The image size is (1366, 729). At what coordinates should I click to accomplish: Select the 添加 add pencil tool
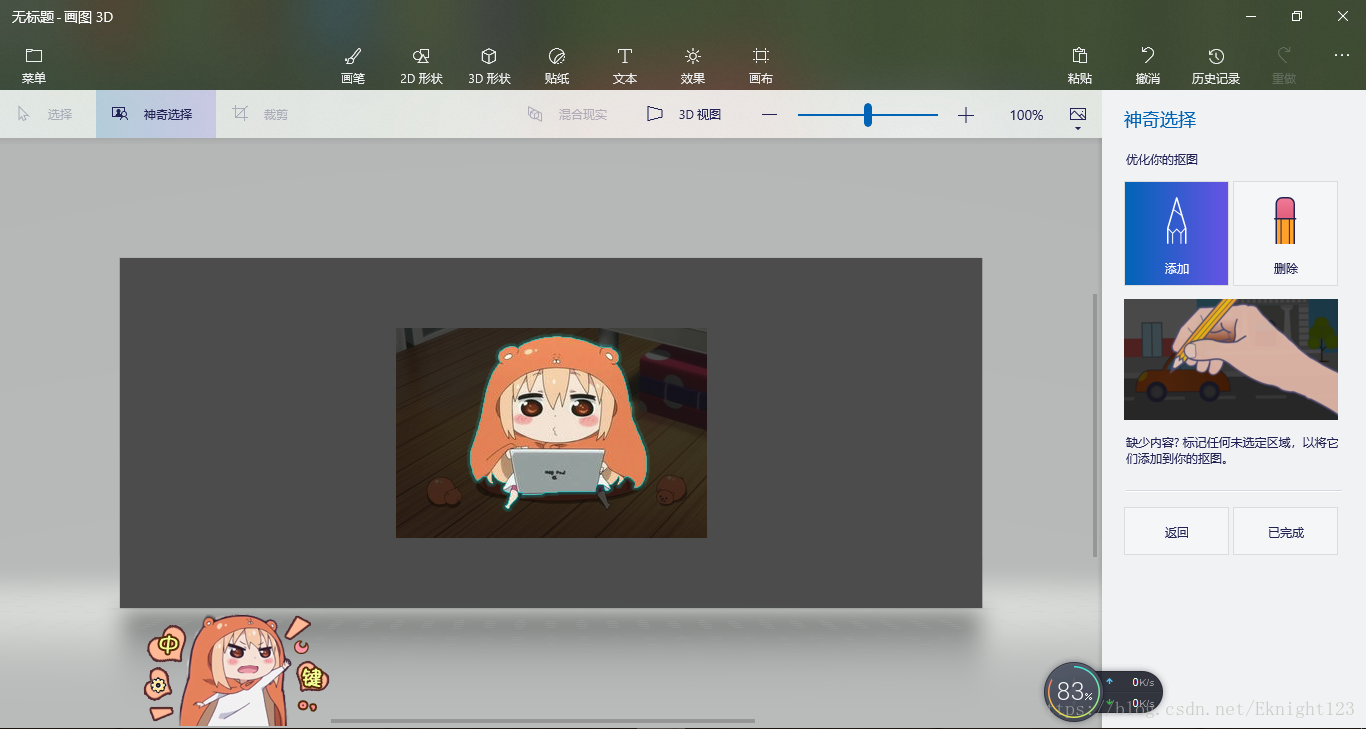click(x=1176, y=233)
